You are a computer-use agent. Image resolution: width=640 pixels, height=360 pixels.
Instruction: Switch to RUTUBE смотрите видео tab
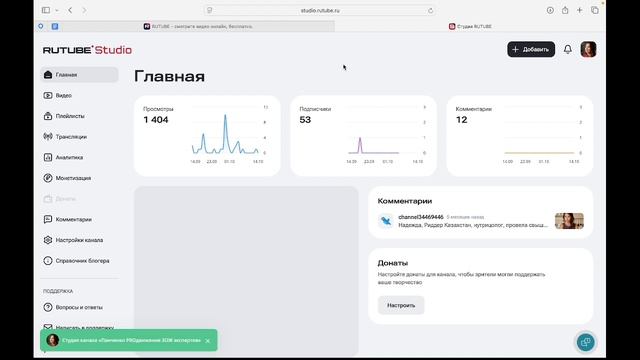(198, 26)
